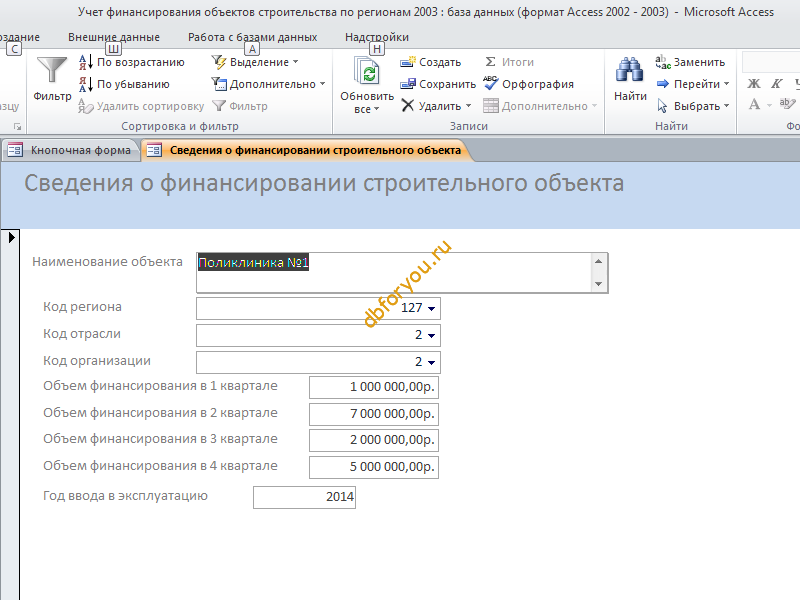
Task: Click the 2nd quarter financing amount field
Action: click(373, 414)
